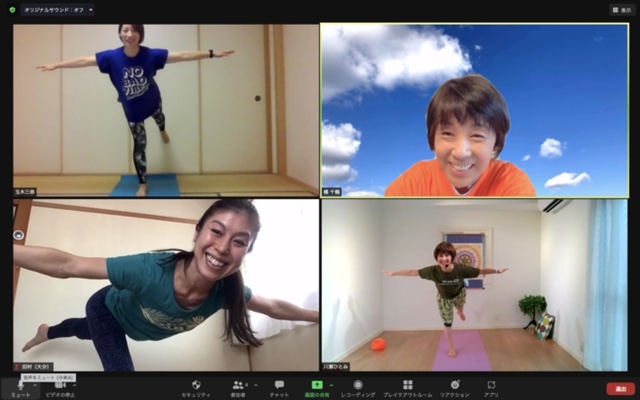Click the red 退出 leave button
Viewport: 640px width, 400px height.
click(620, 389)
